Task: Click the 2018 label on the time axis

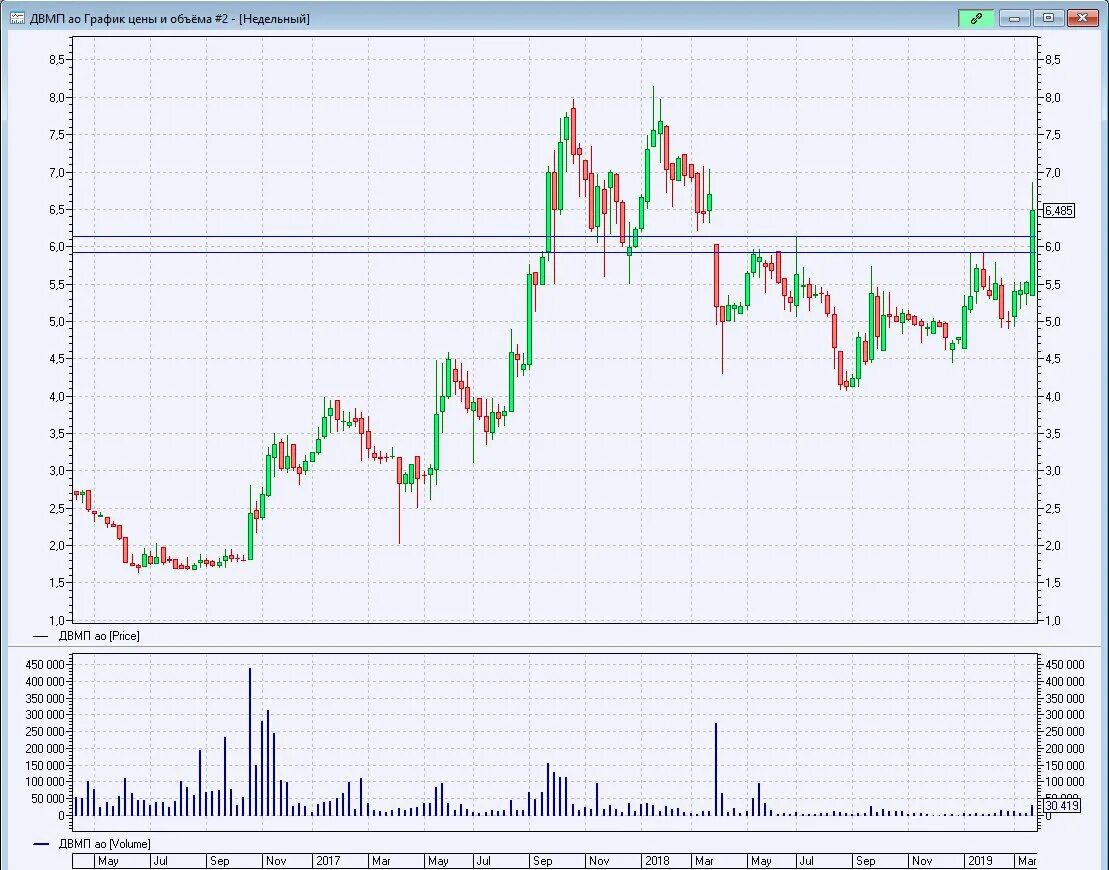Action: pos(656,861)
